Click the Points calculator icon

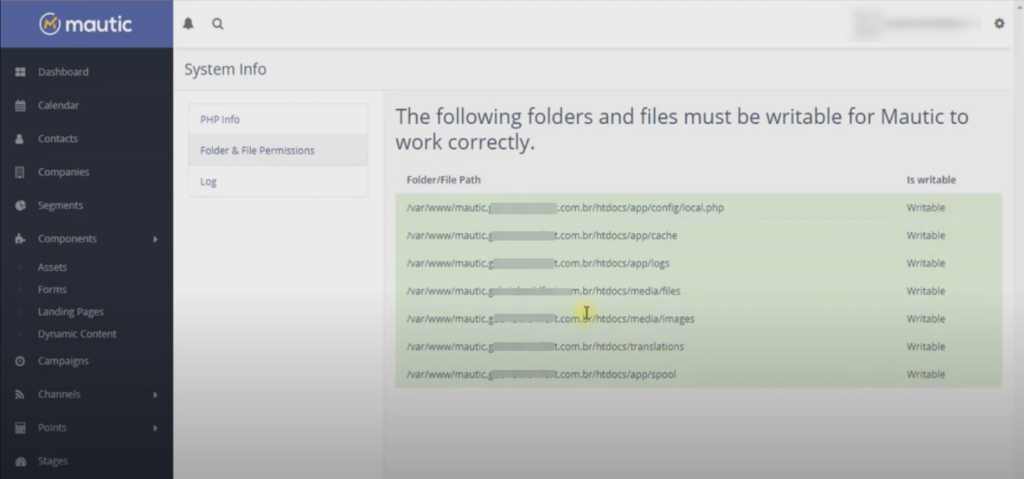click(x=20, y=427)
